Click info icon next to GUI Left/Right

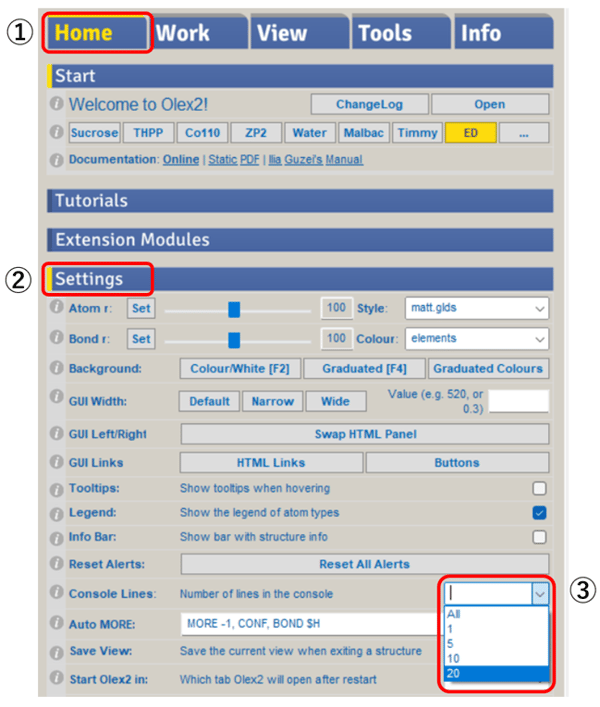56,433
